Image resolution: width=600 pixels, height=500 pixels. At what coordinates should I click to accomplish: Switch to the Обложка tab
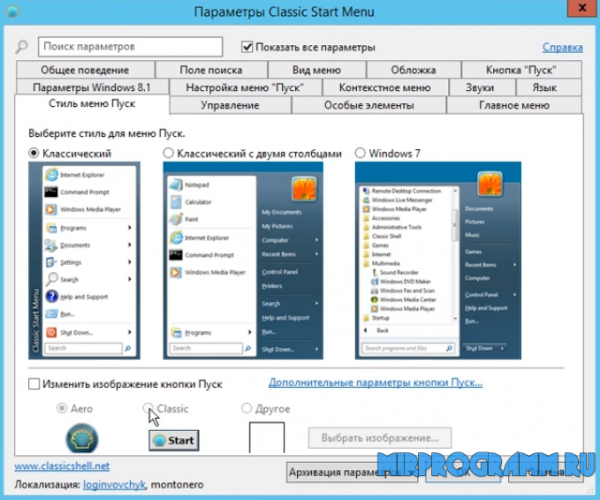tap(413, 70)
